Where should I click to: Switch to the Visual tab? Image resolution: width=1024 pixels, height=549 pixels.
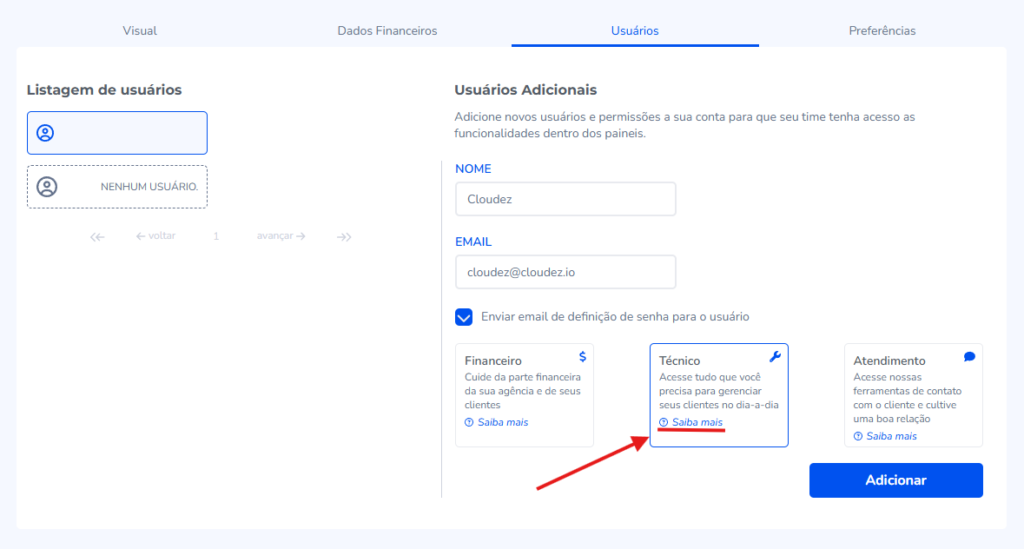point(140,31)
